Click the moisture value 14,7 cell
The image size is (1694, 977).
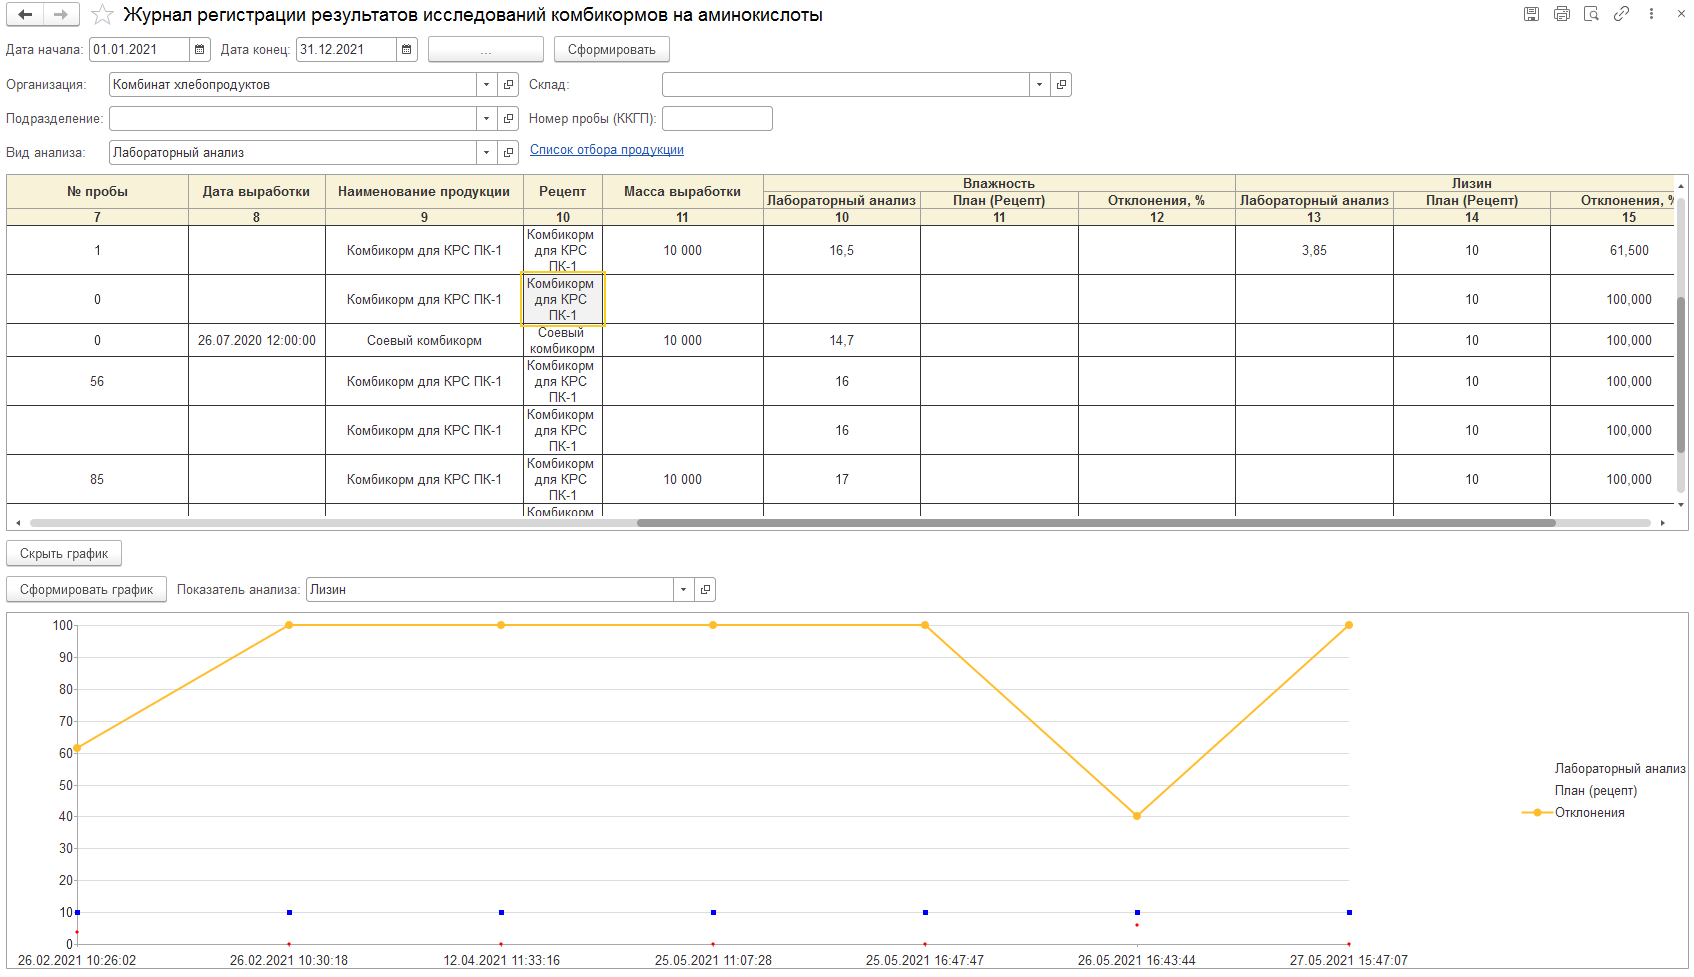[x=842, y=341]
